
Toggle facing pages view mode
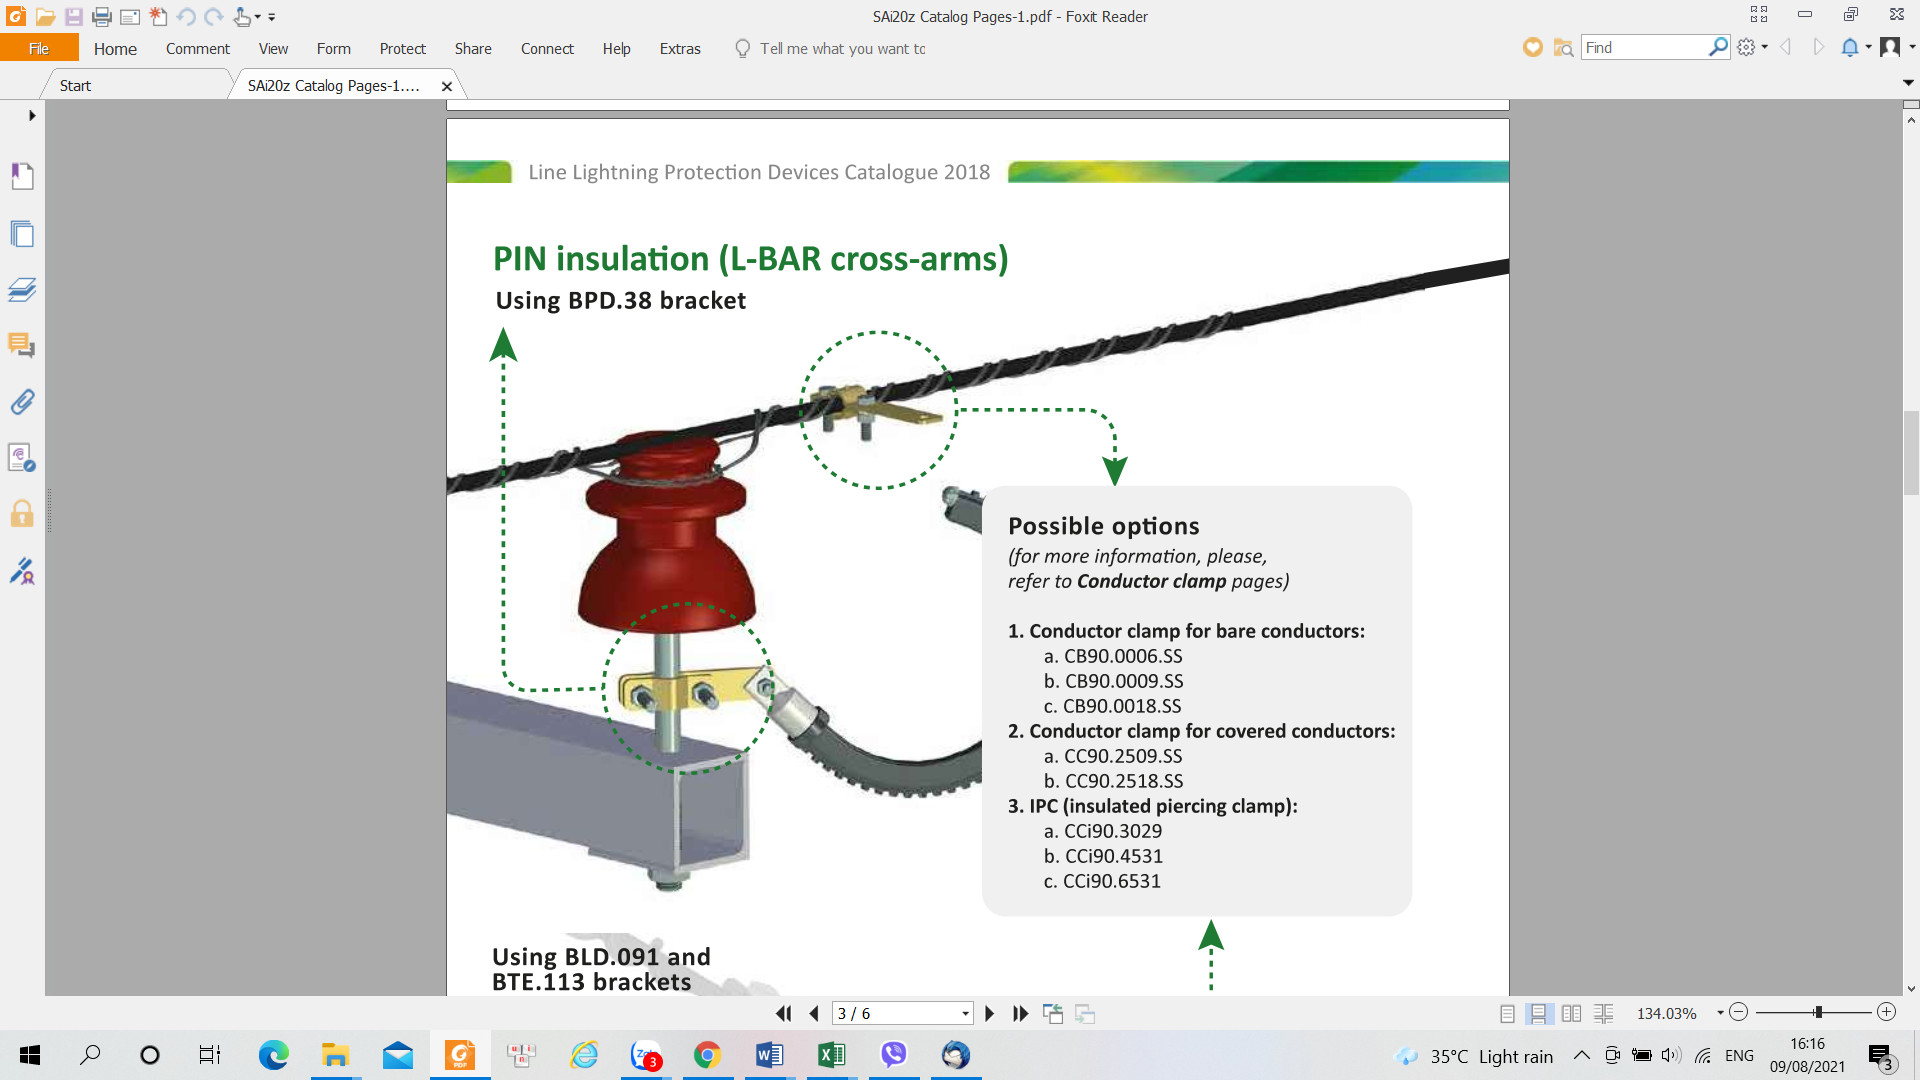click(x=1571, y=1013)
